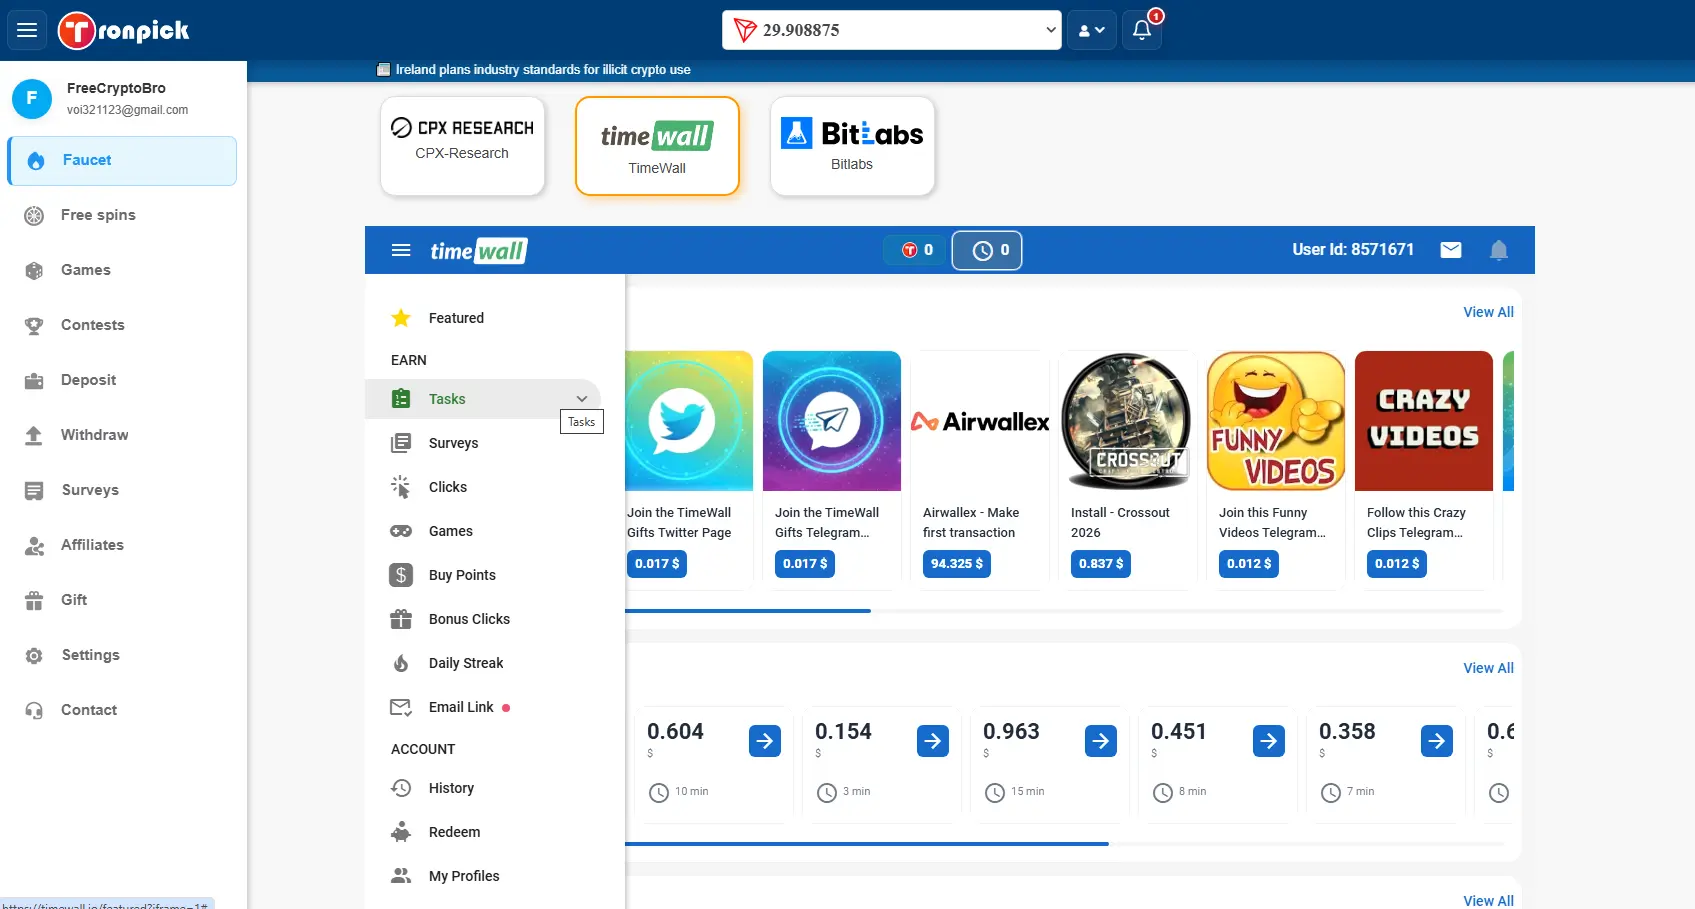
Task: Open the Airwallex offer thumbnail
Action: pyautogui.click(x=980, y=421)
